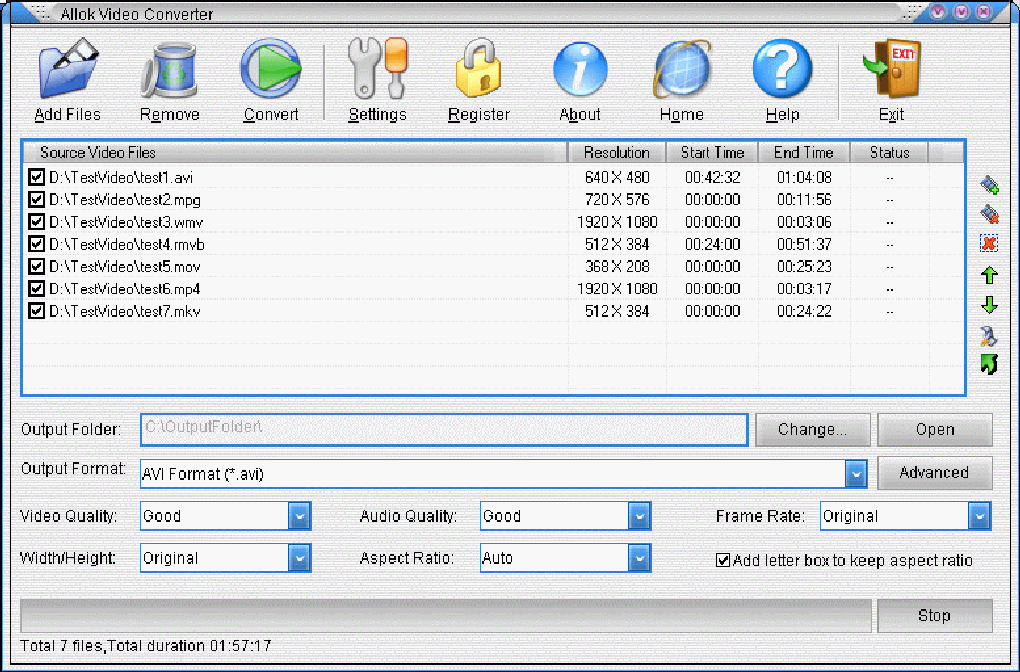Select the D:\TestVideo\test7.mkv file row
1020x672 pixels.
coord(493,311)
